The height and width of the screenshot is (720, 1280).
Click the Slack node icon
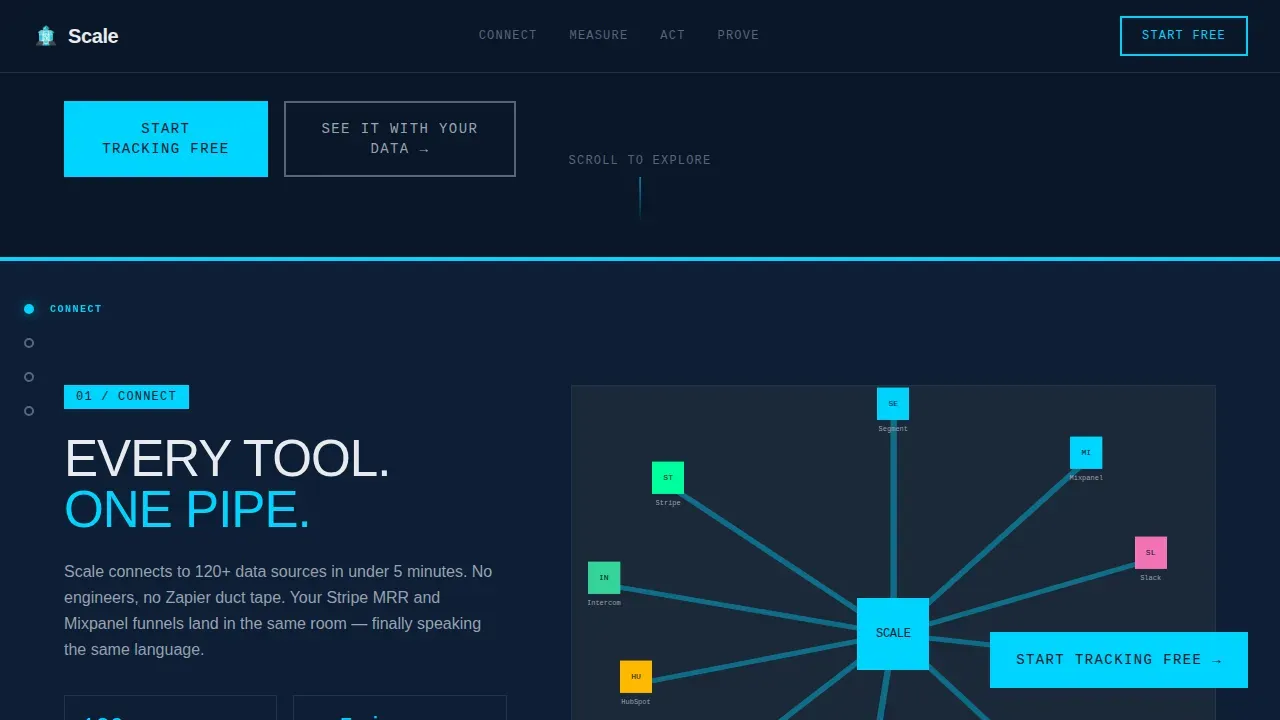[1151, 553]
